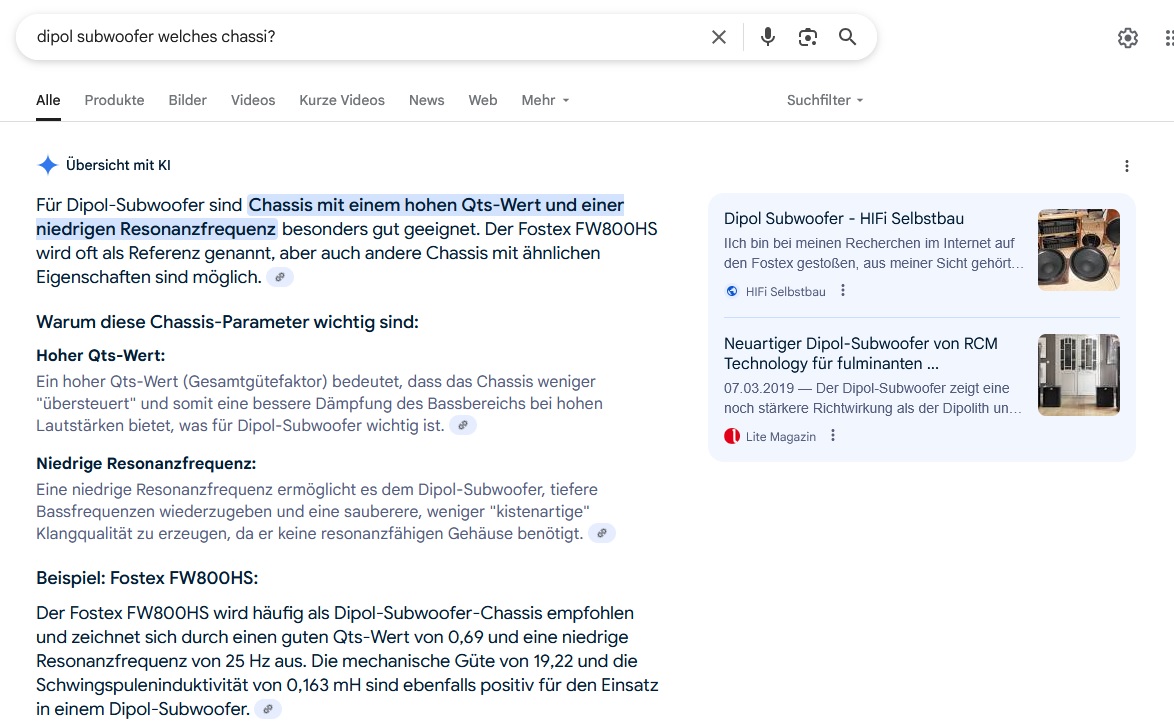Submit search with the magnifying glass icon
The height and width of the screenshot is (725, 1174).
coord(847,37)
